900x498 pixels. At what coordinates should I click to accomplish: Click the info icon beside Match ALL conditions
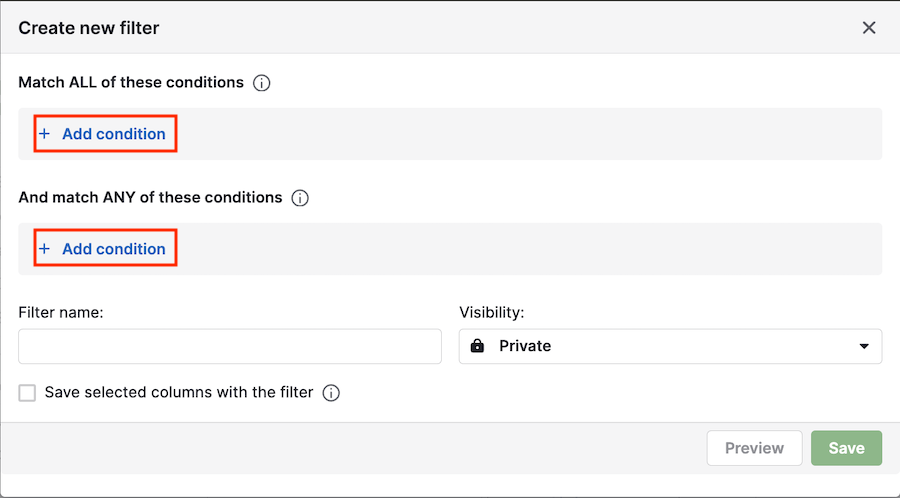coord(262,83)
